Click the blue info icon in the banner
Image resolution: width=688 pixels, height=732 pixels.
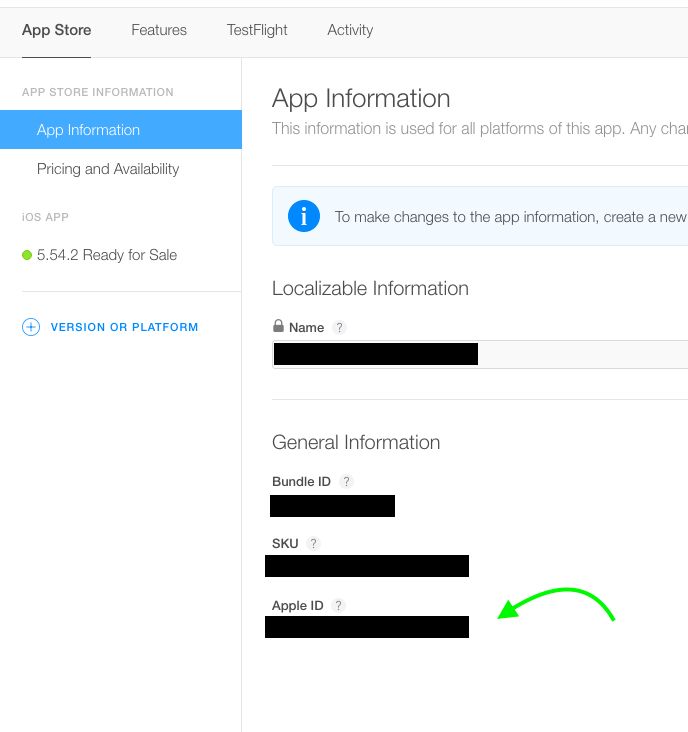pos(304,216)
